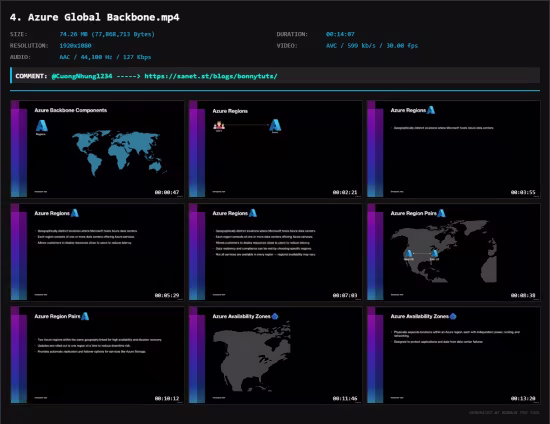Click the DURATION: label
The height and width of the screenshot is (424, 550).
coord(292,34)
